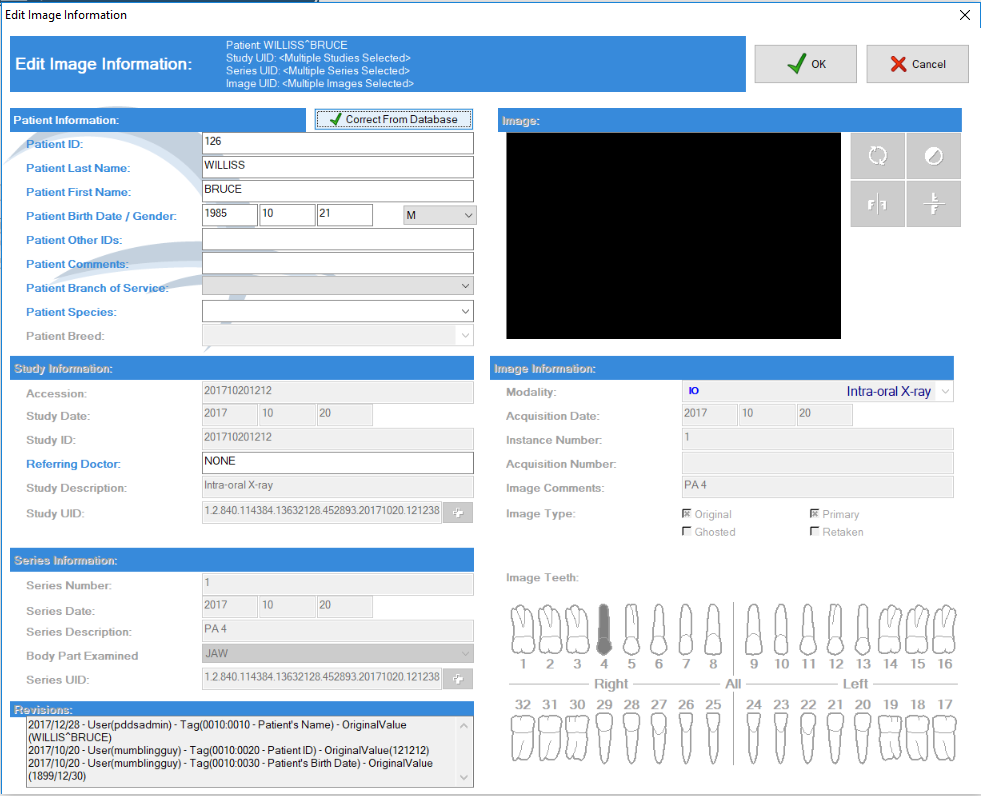Flip image vertically with flip icon
The image size is (981, 796).
click(x=933, y=204)
